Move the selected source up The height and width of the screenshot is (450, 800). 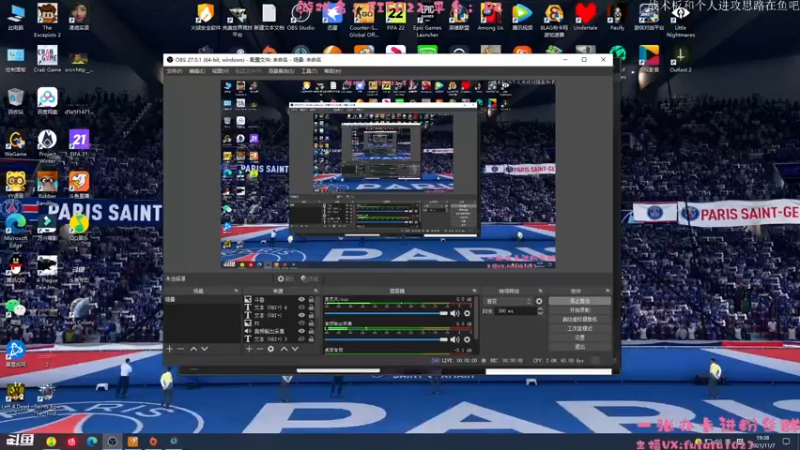click(284, 349)
